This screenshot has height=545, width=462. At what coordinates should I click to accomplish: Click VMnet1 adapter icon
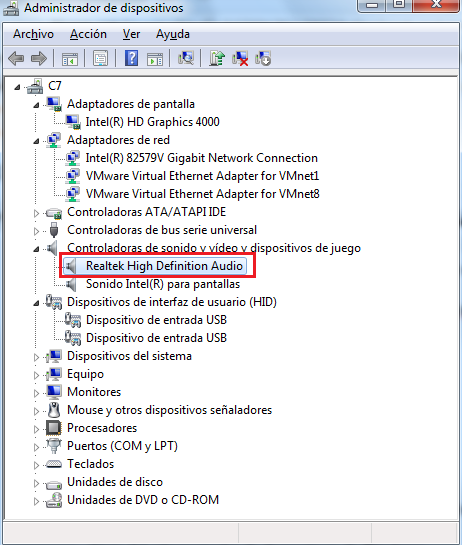73,176
